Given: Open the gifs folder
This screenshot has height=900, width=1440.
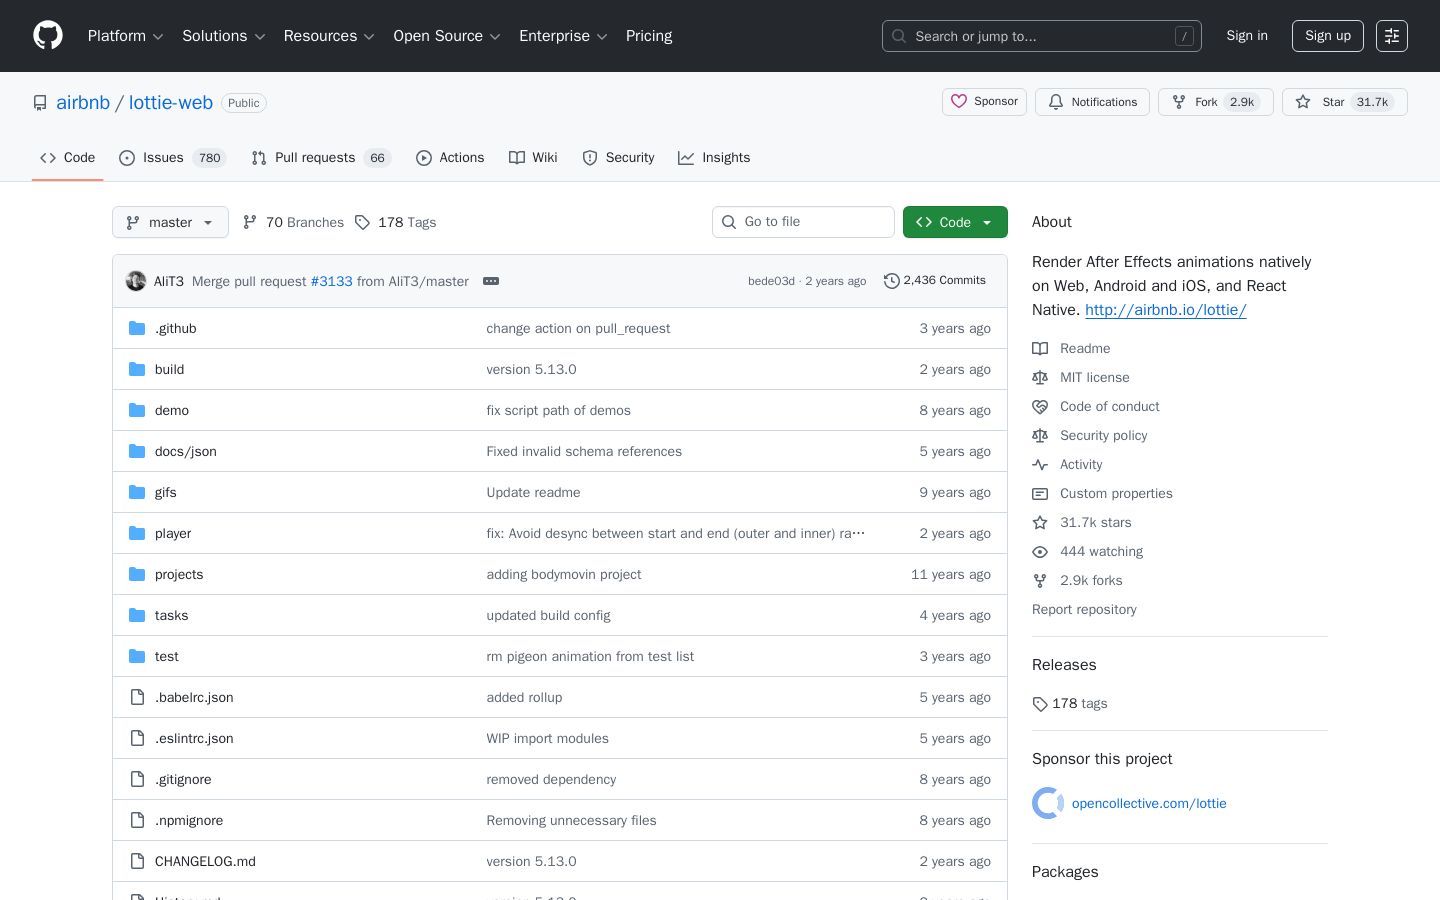Looking at the screenshot, I should (166, 492).
